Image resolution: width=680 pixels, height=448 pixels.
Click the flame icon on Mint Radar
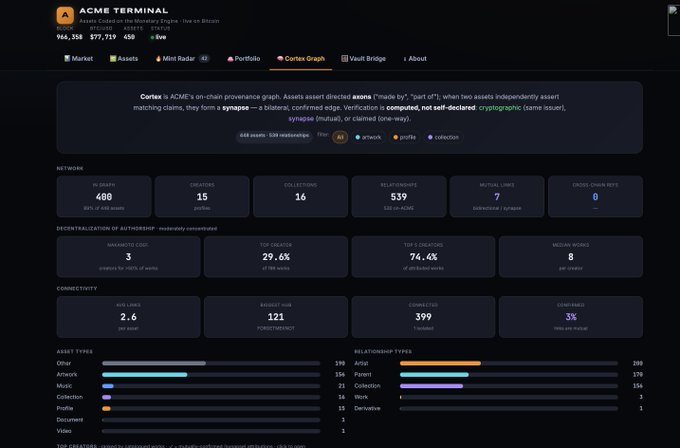[158, 59]
